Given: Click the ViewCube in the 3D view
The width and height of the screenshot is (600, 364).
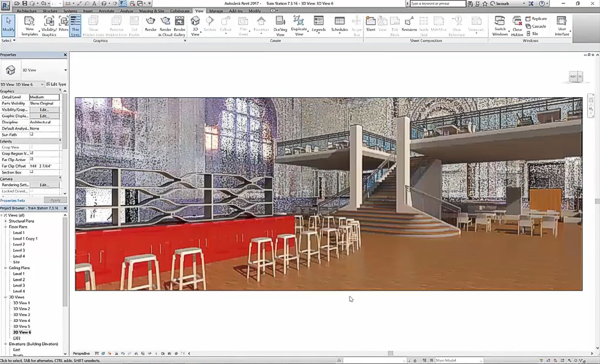Looking at the screenshot, I should [x=576, y=77].
